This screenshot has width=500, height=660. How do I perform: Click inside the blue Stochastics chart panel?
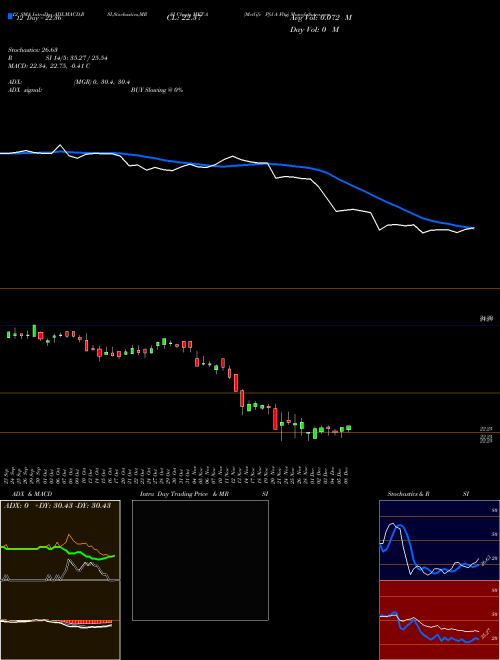439,540
